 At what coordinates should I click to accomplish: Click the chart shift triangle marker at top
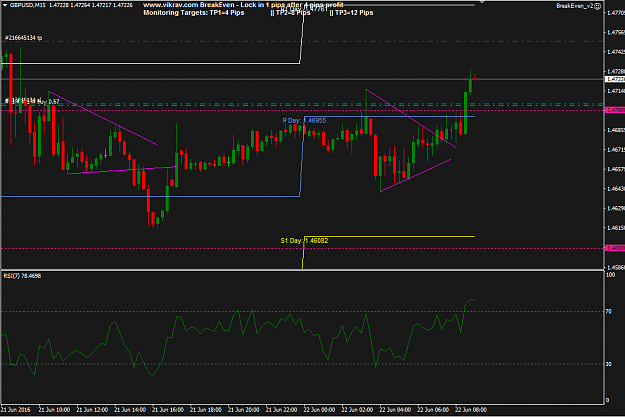pyautogui.click(x=482, y=2)
